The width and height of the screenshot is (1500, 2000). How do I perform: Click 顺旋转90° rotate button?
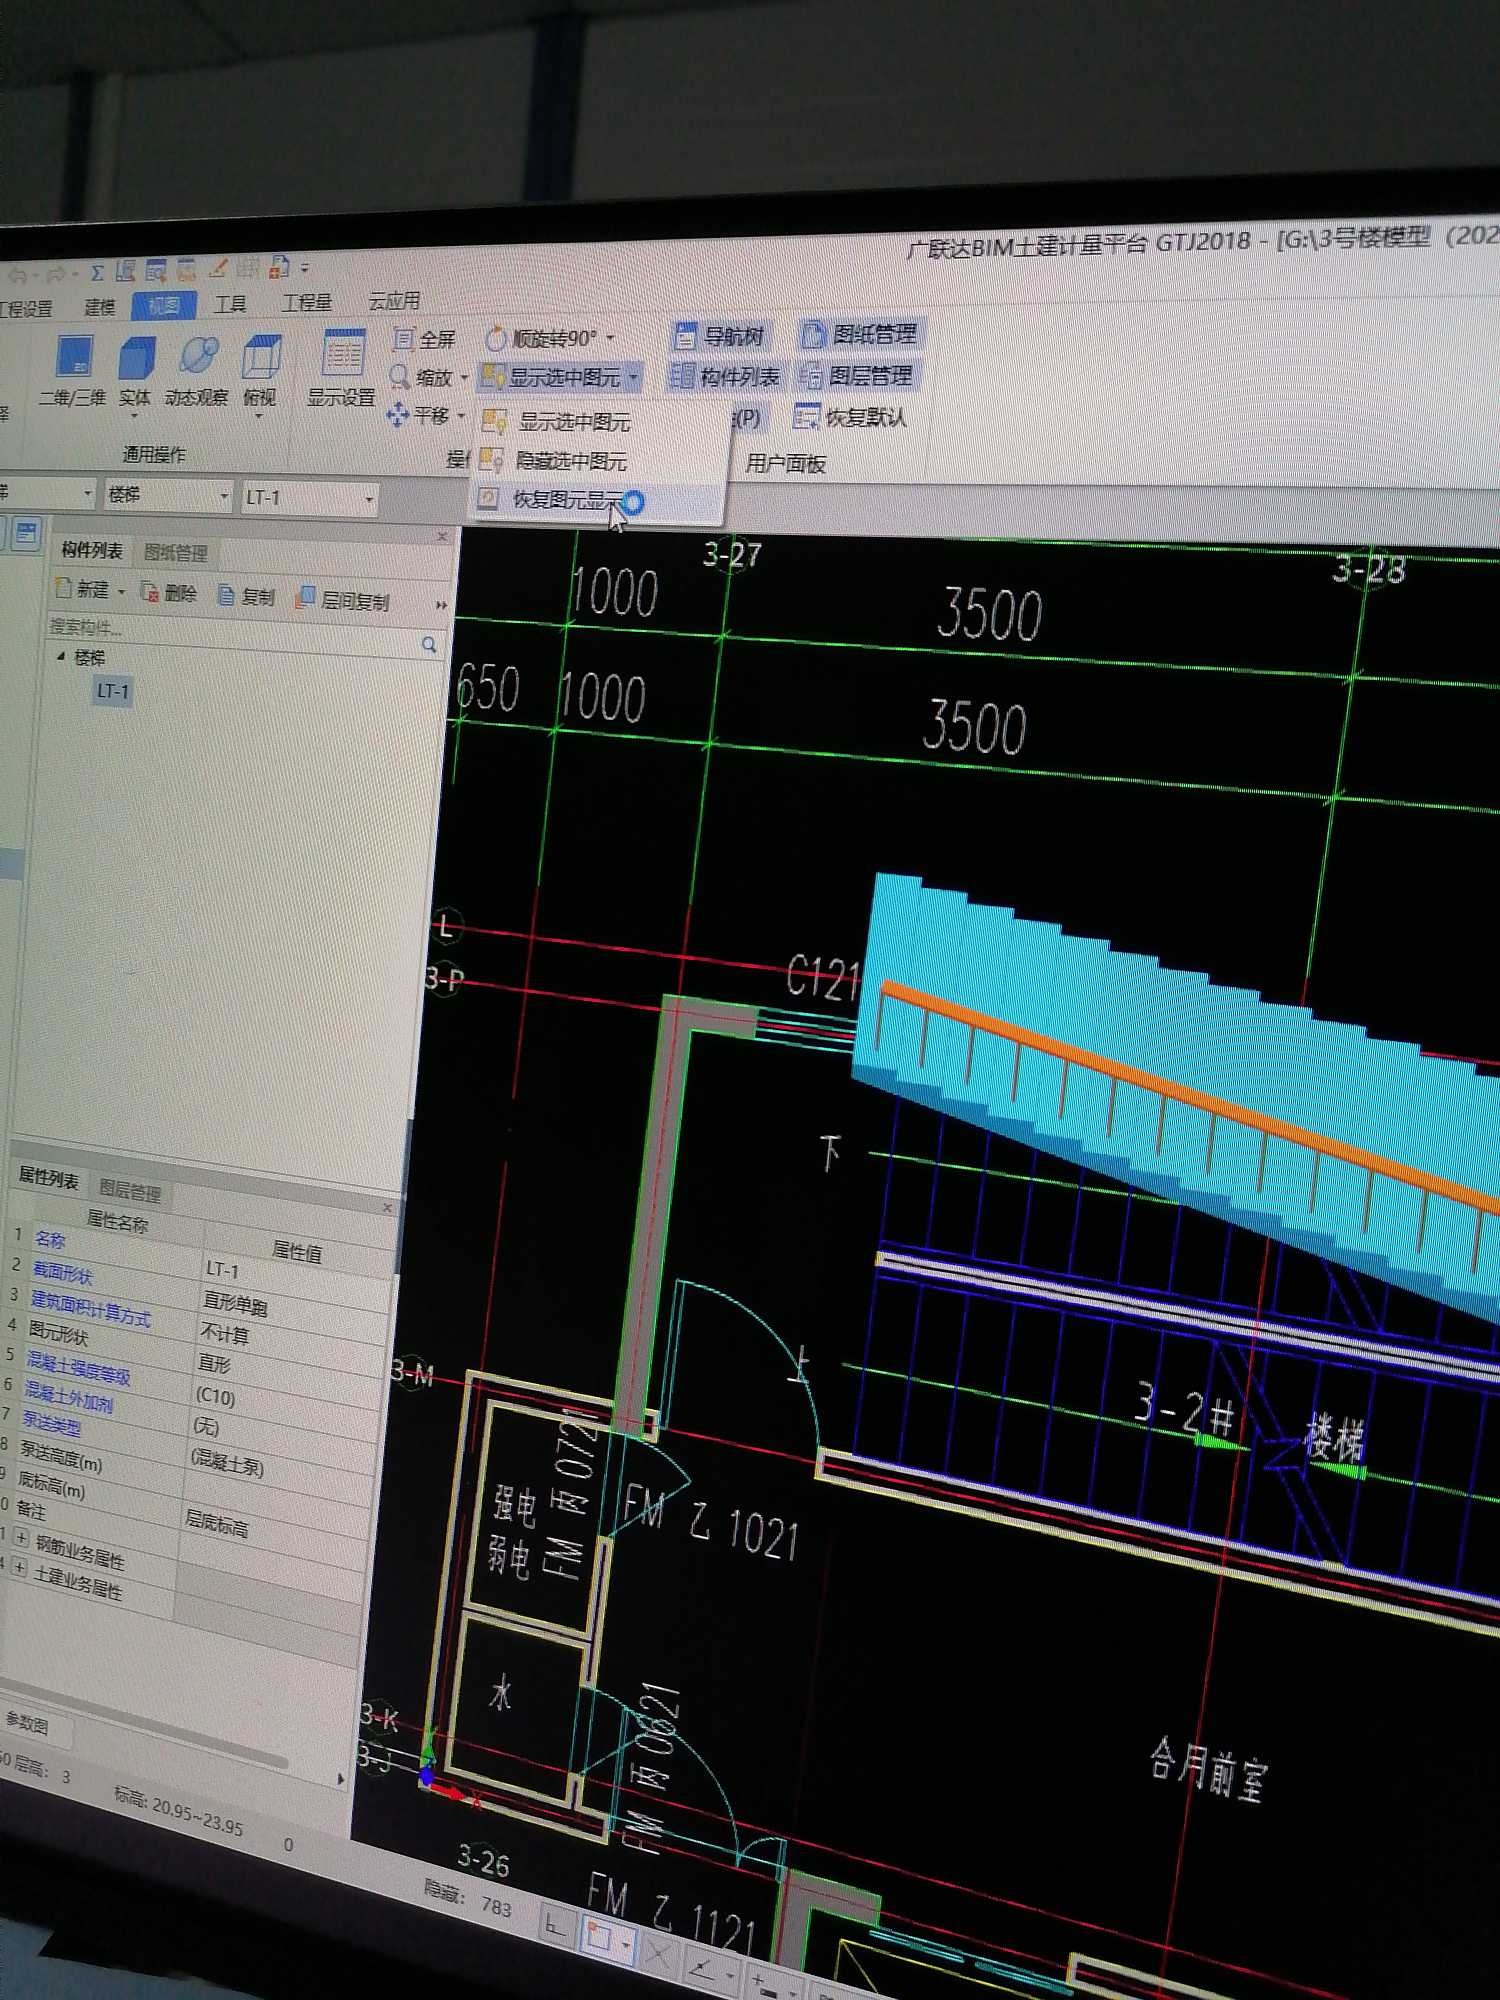[x=543, y=339]
